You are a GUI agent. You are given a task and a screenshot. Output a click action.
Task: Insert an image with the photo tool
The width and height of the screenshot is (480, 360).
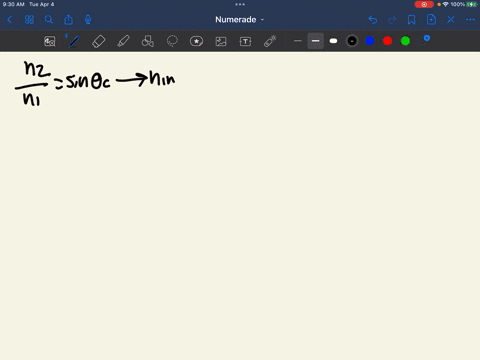pyautogui.click(x=221, y=41)
